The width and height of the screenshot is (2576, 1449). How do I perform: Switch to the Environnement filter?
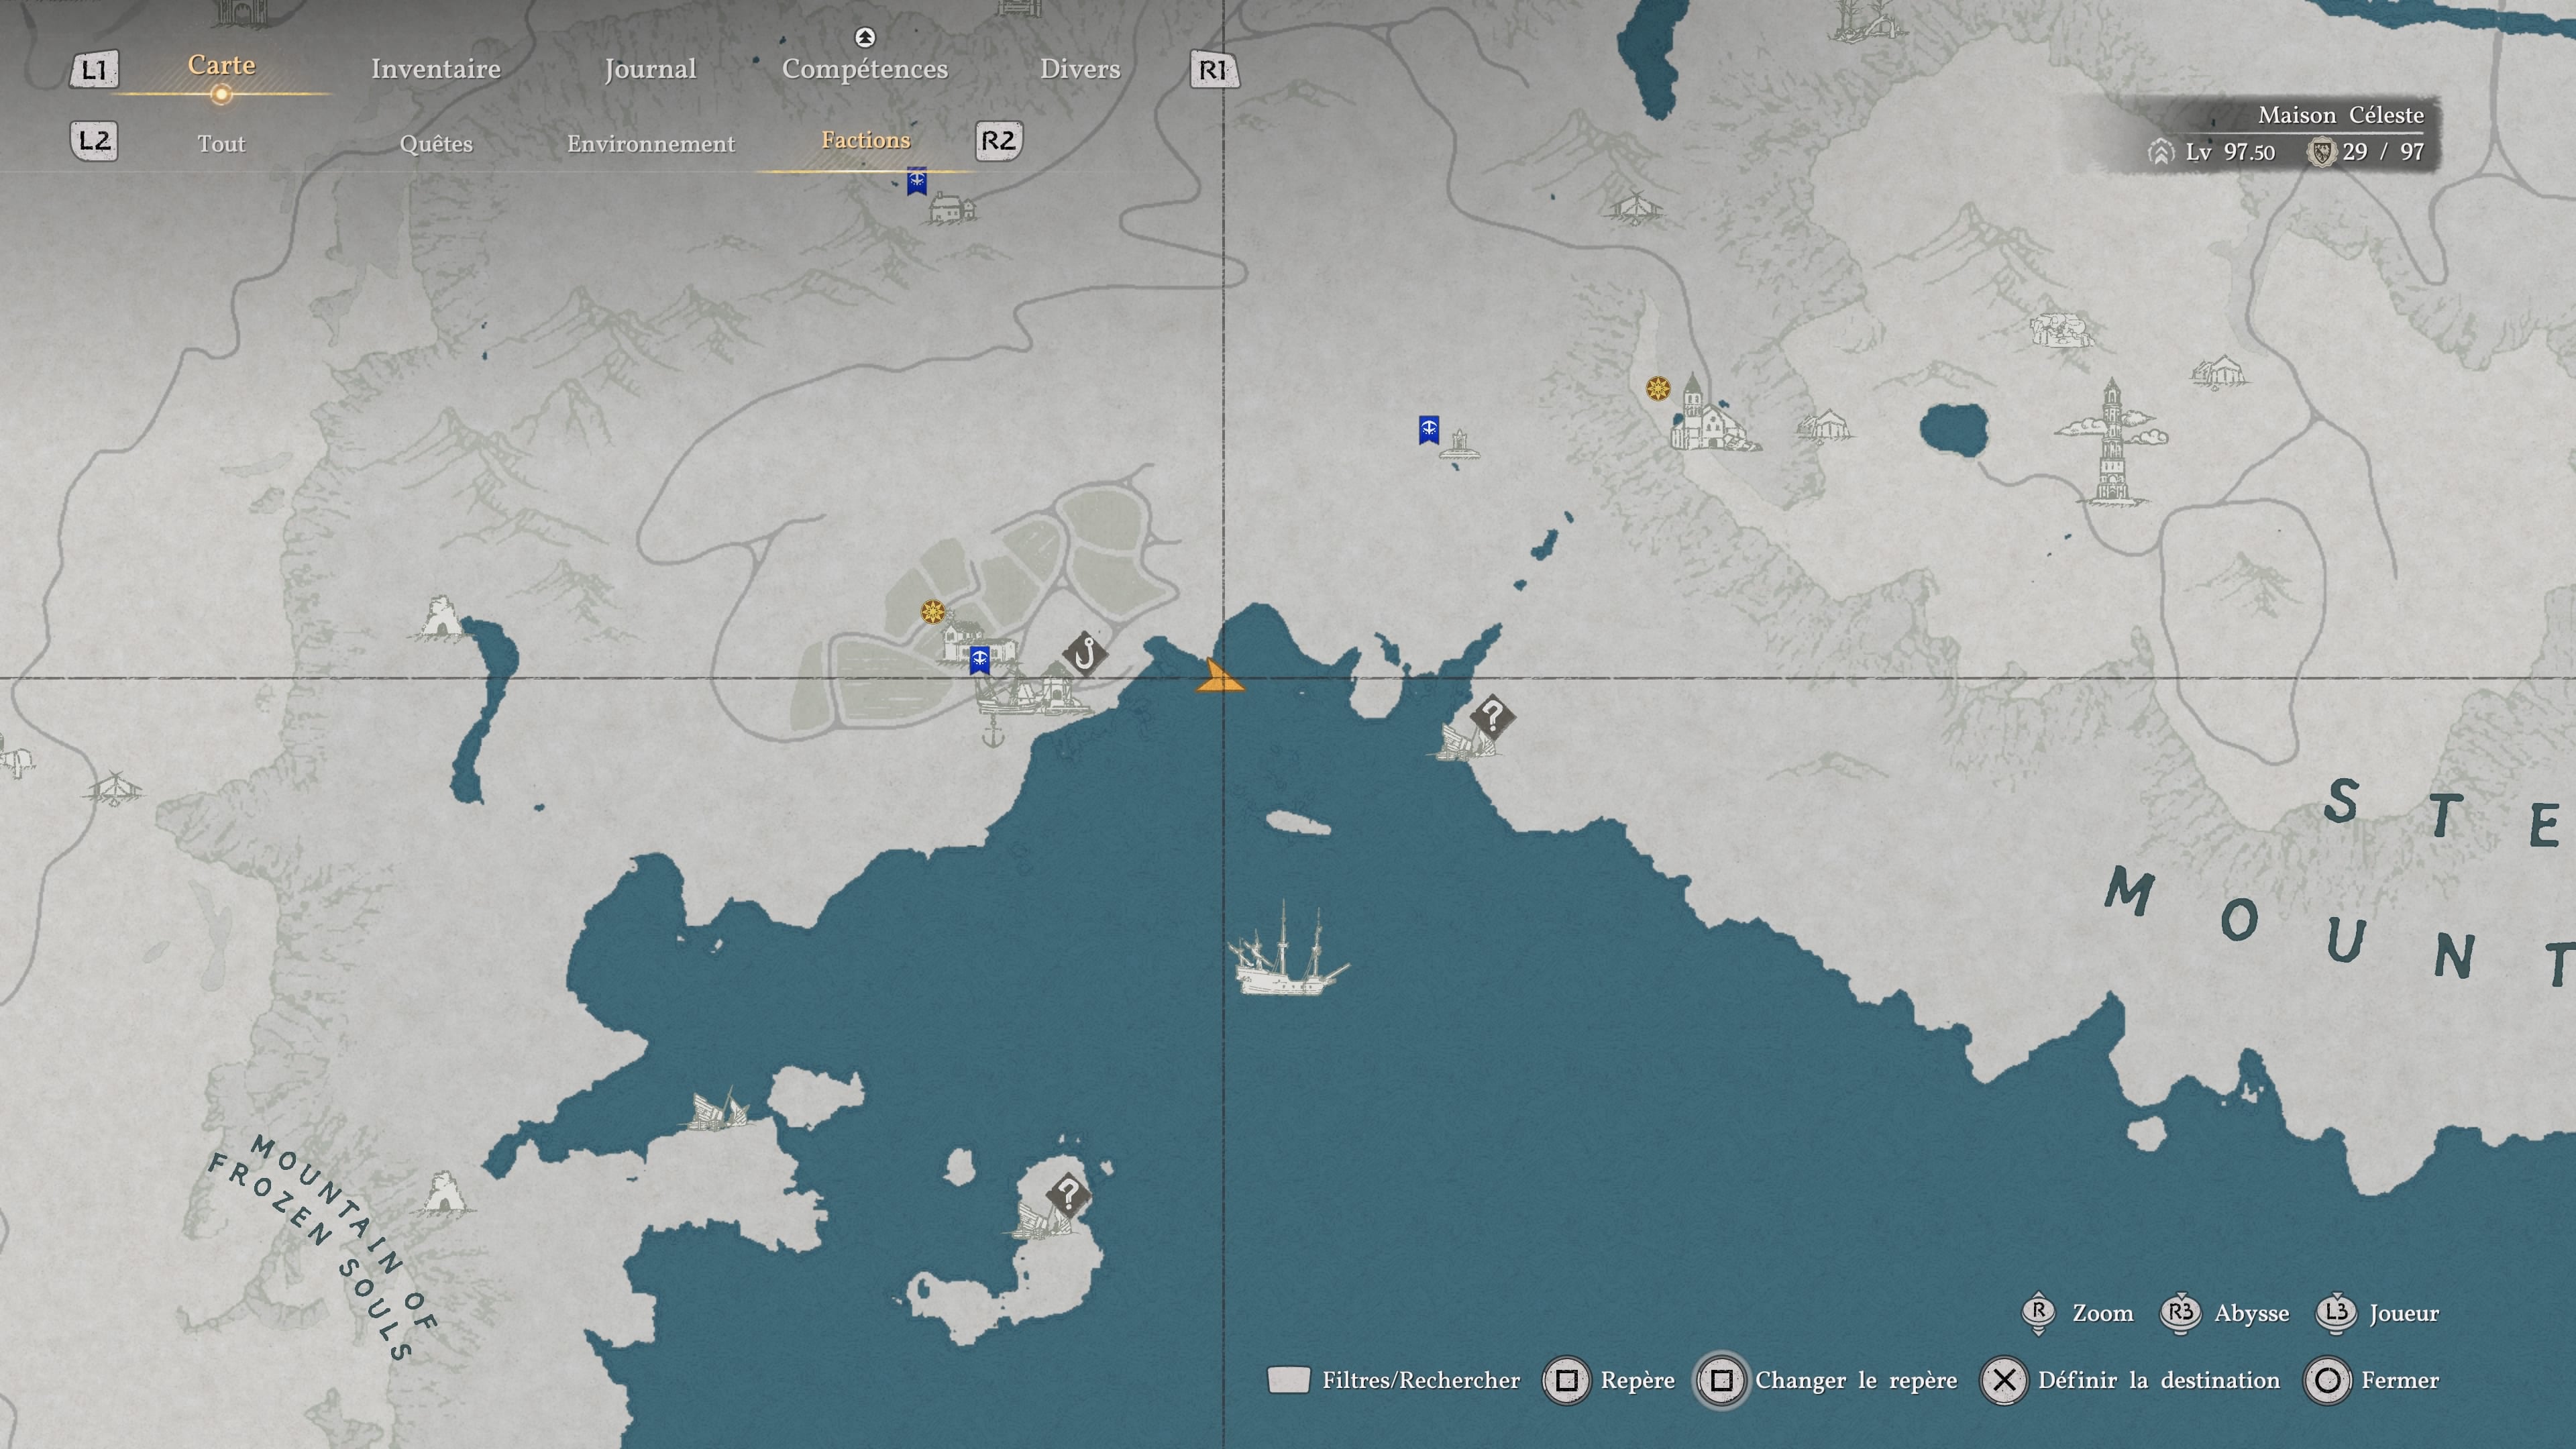coord(651,143)
